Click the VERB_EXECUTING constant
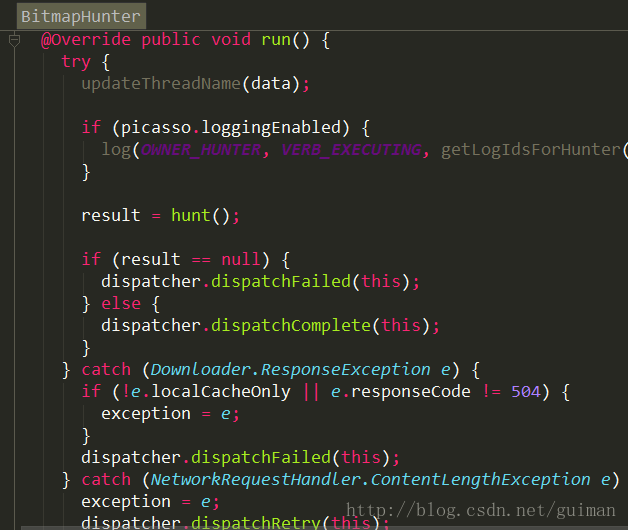 tap(351, 150)
